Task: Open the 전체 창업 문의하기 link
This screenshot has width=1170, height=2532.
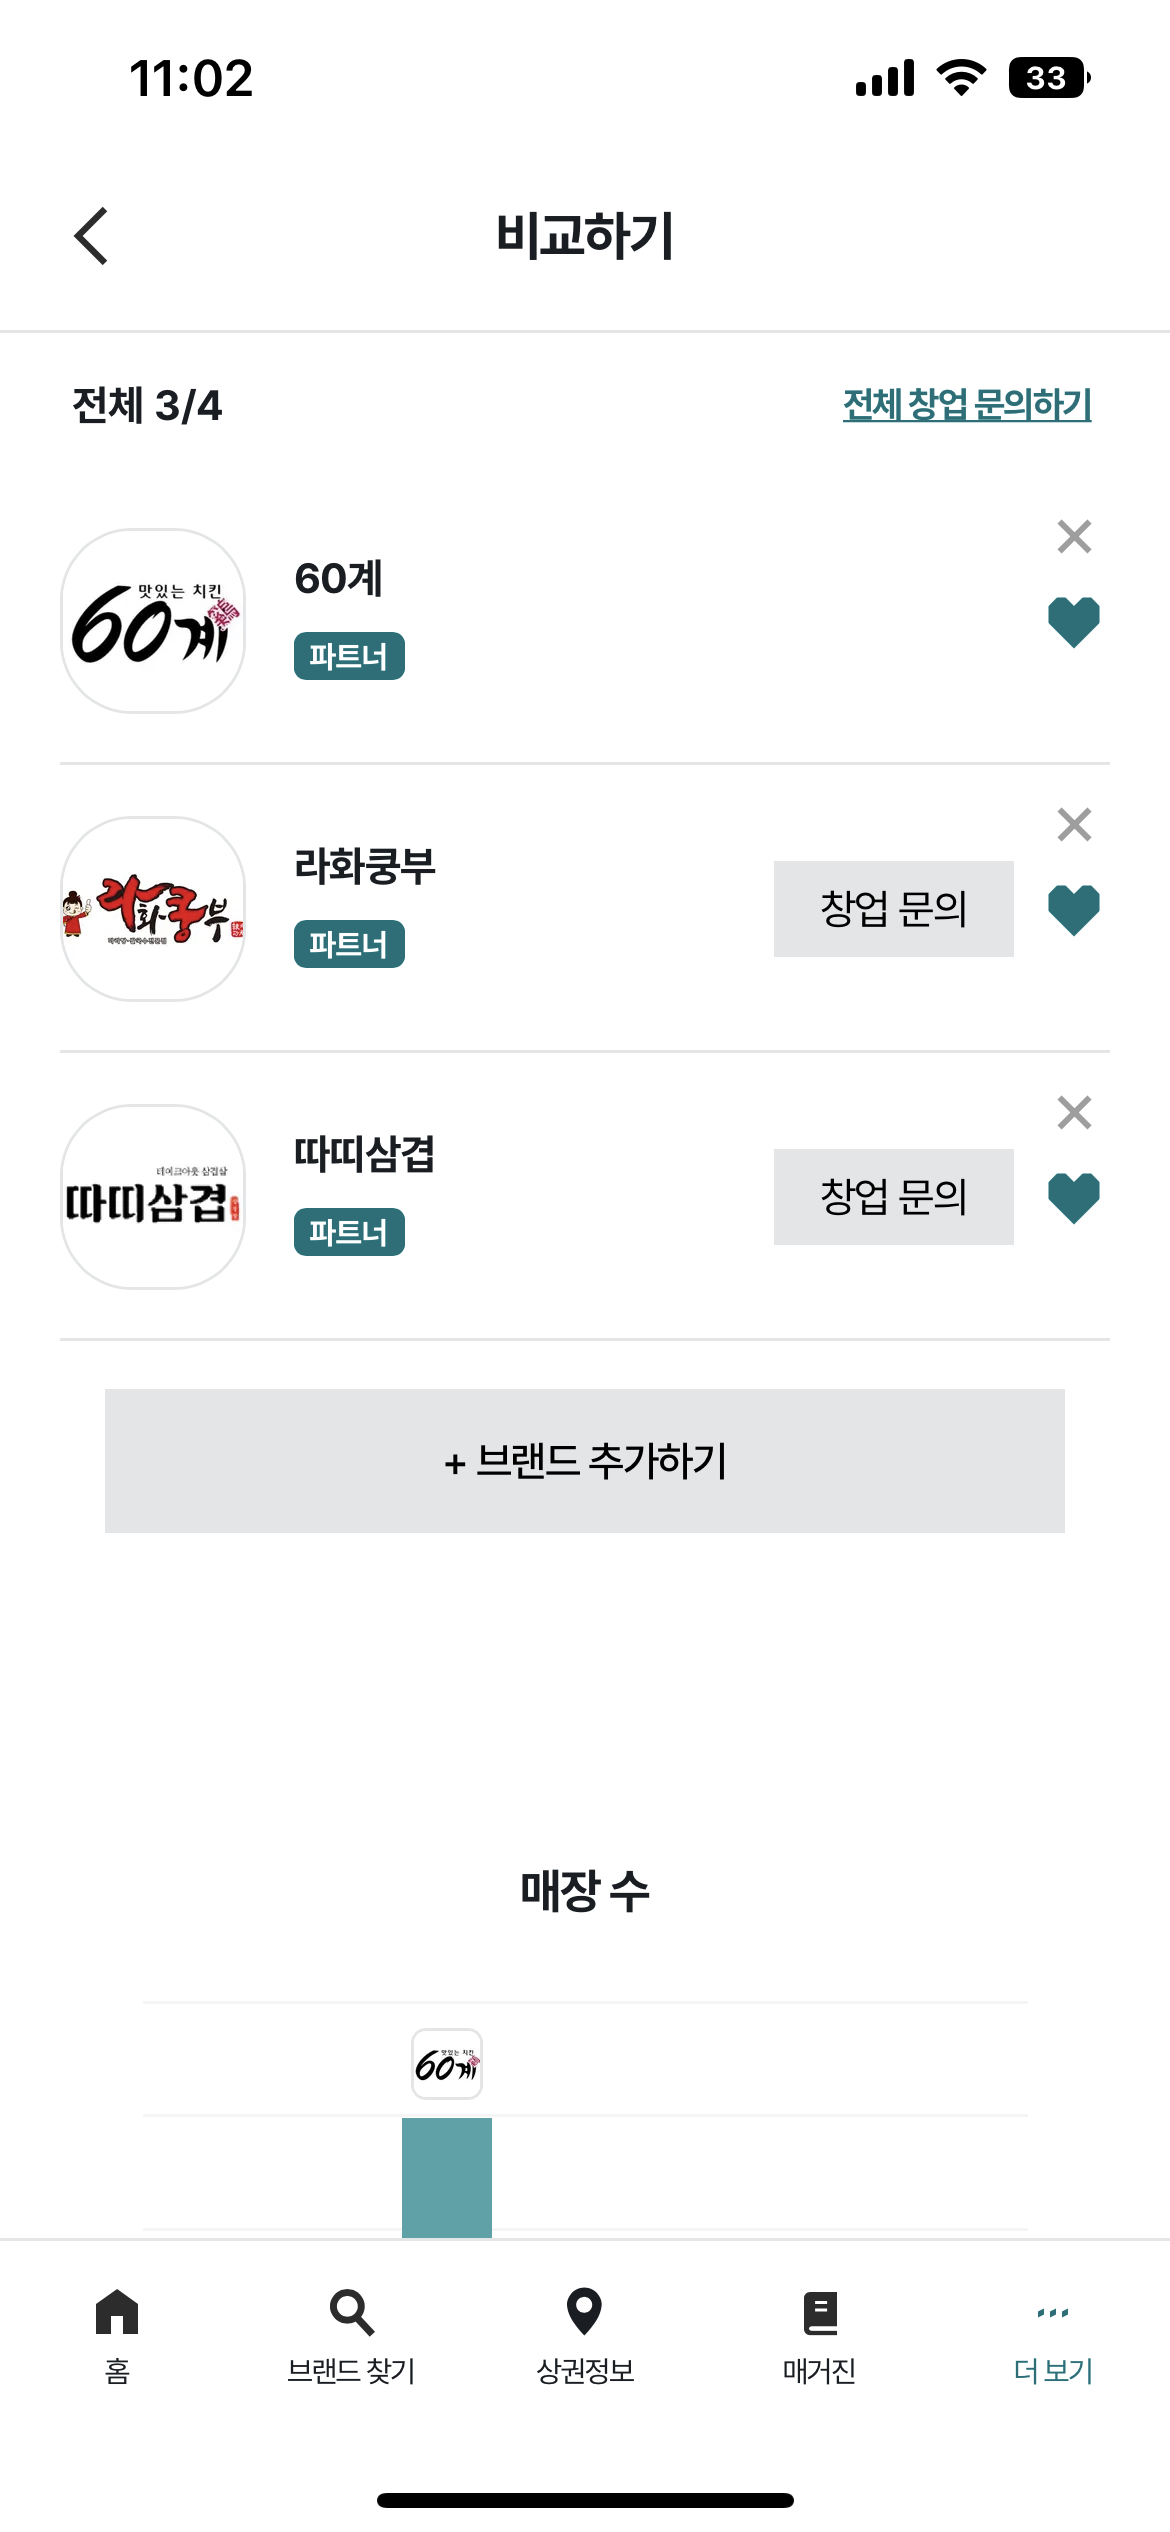Action: click(x=967, y=405)
